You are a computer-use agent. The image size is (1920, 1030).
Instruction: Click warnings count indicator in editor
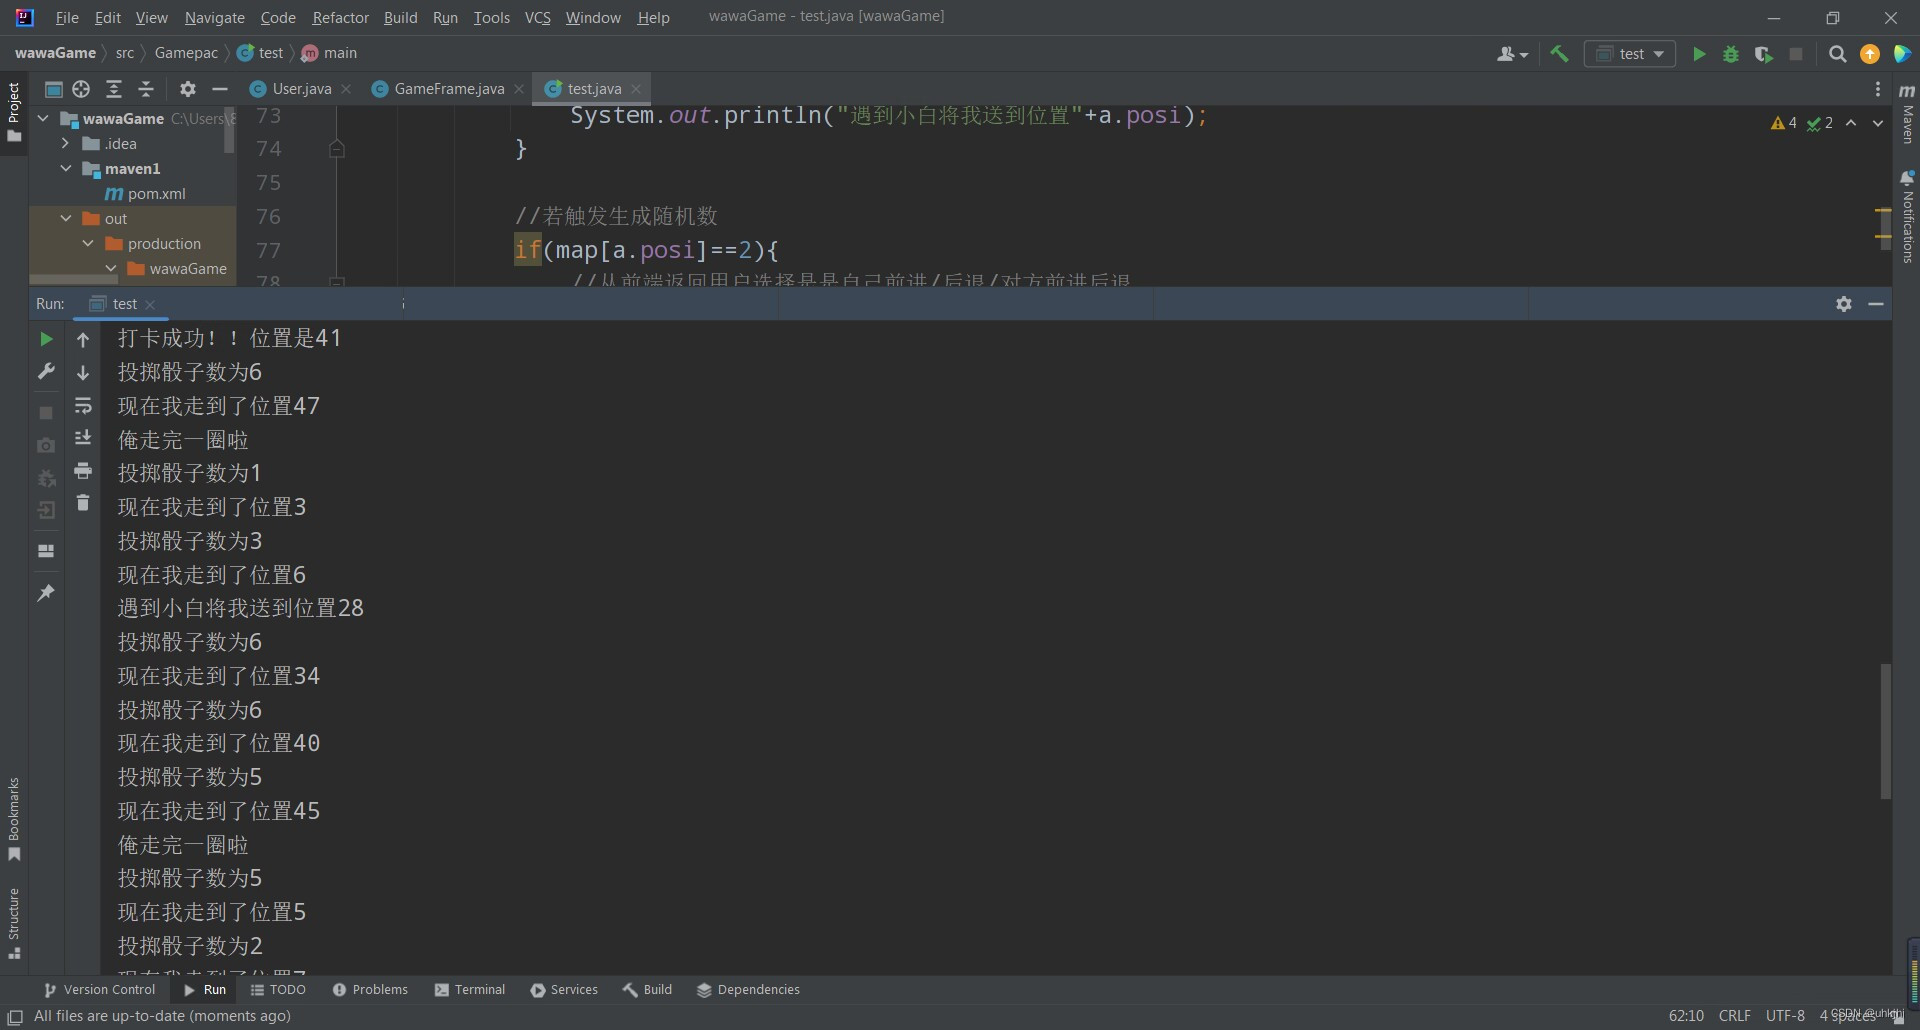coord(1784,123)
